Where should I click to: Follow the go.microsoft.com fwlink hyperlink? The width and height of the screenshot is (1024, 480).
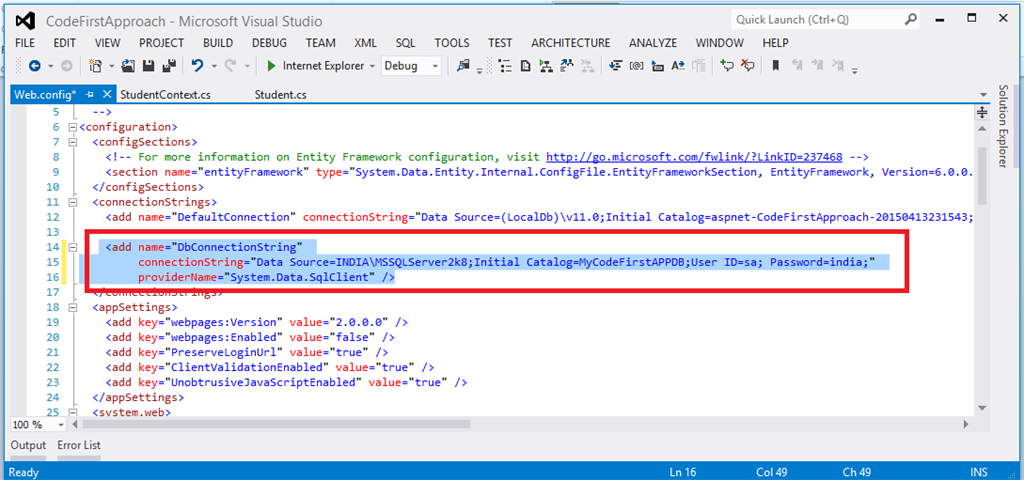pyautogui.click(x=694, y=157)
